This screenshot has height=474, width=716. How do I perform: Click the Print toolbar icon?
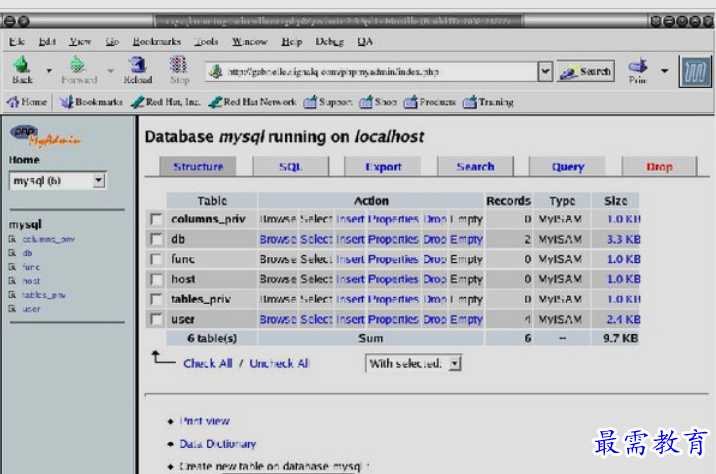[x=638, y=70]
